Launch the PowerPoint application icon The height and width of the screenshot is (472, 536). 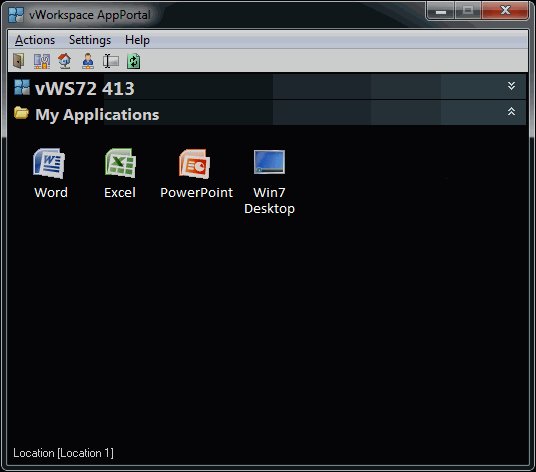[x=195, y=164]
